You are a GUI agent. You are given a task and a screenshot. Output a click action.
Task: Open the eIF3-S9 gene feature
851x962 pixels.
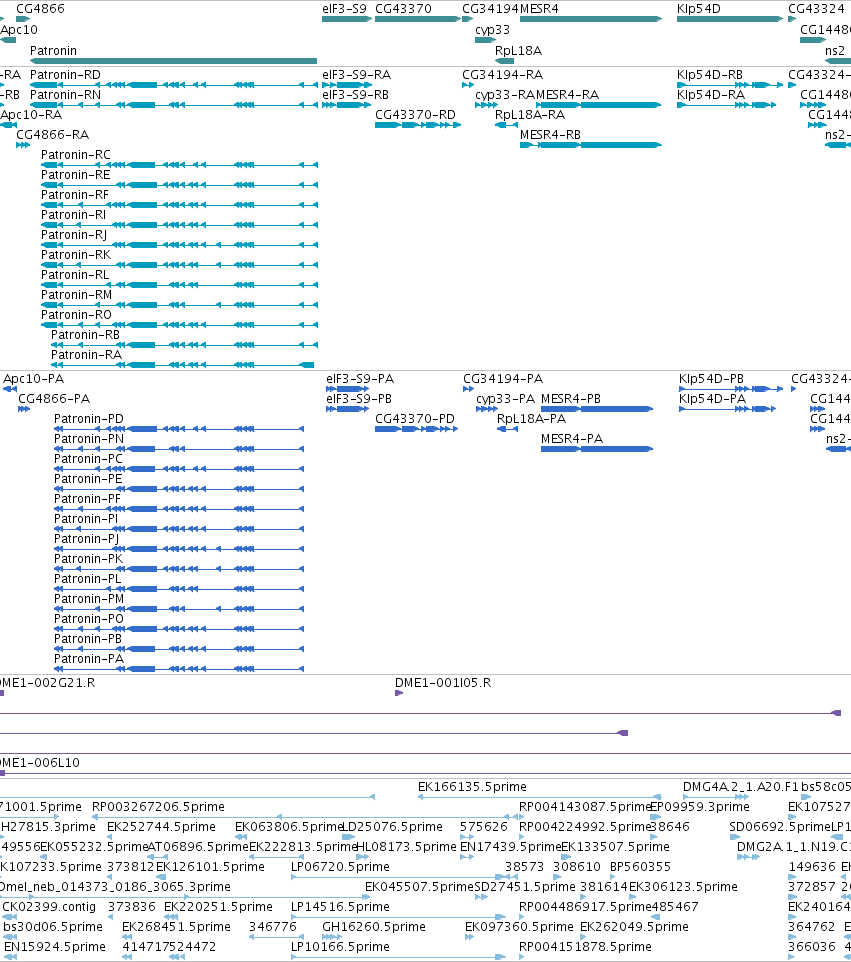click(x=347, y=19)
